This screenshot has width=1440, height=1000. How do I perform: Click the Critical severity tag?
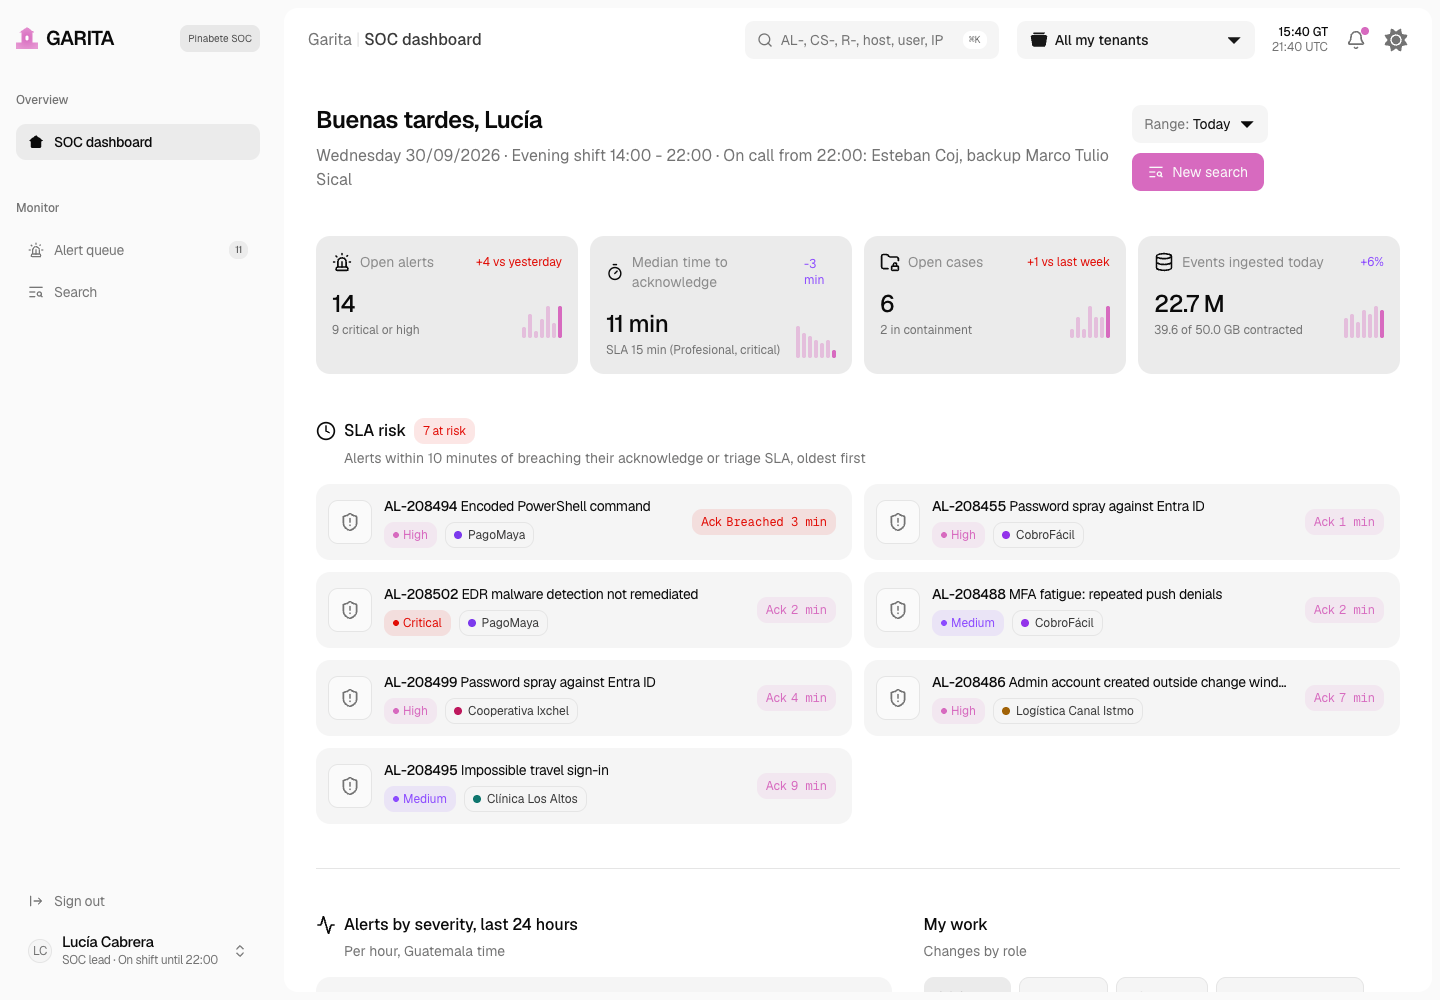coord(417,623)
